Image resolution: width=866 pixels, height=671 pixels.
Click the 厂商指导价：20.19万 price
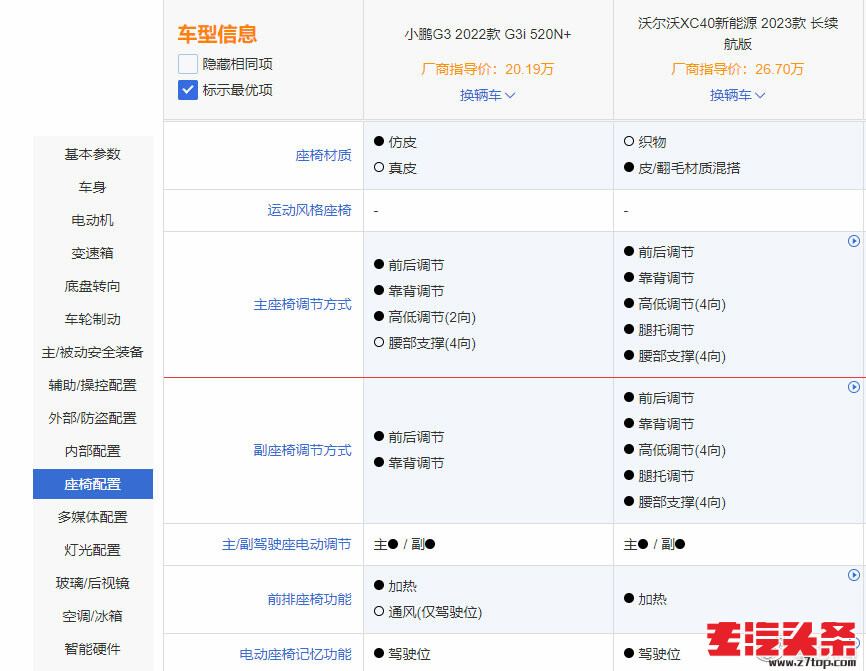point(488,69)
